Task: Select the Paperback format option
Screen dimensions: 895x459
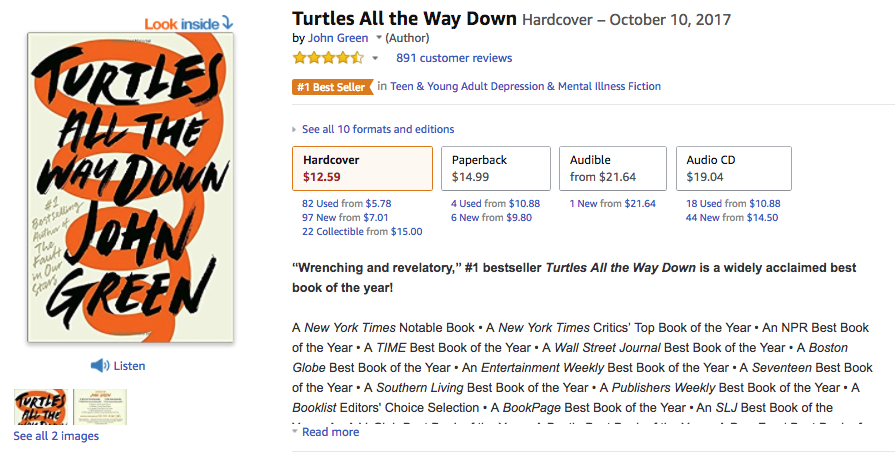Action: (495, 168)
